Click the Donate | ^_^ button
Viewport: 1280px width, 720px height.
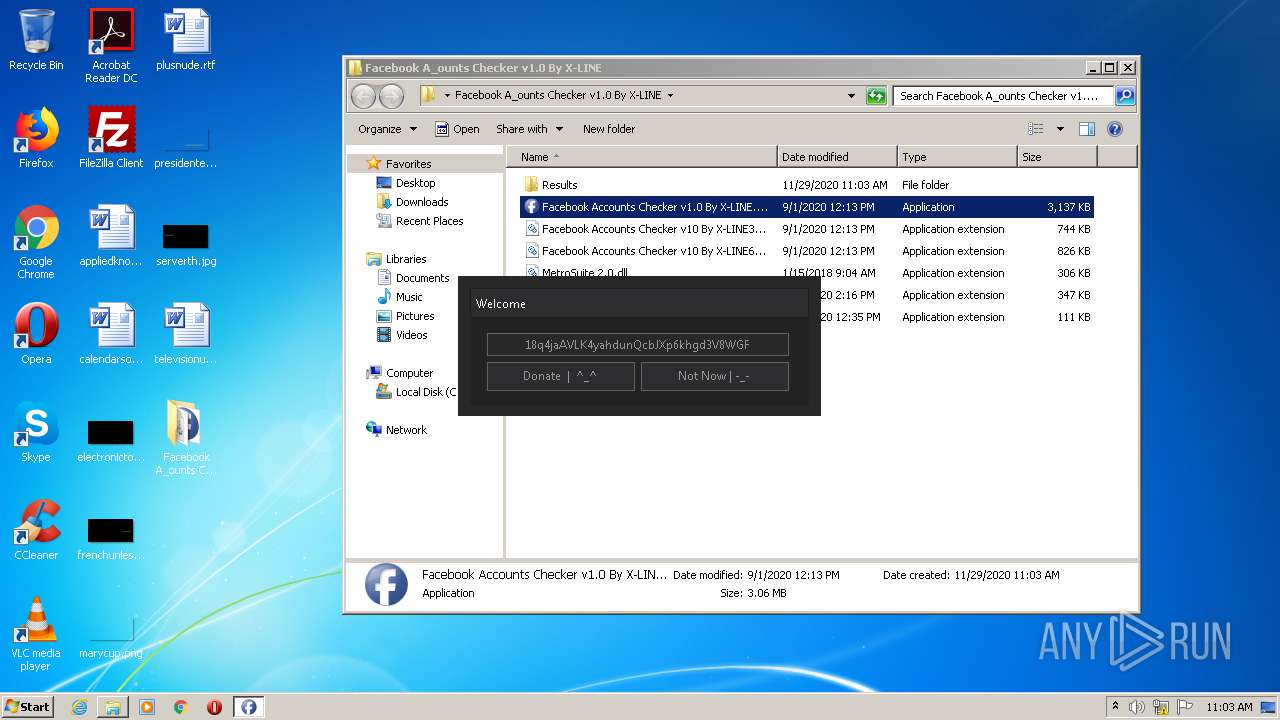[x=560, y=376]
